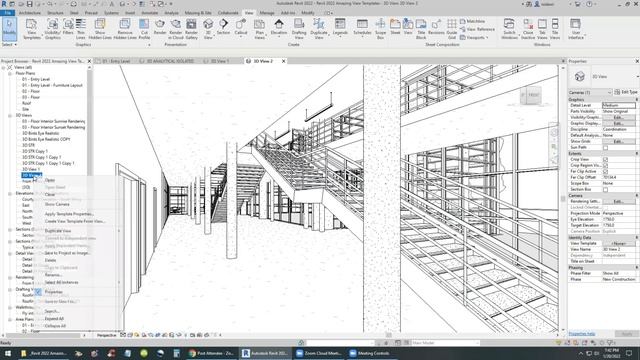Open the Properties help link
Image resolution: width=640 pixels, height=360 pixels.
click(x=582, y=334)
